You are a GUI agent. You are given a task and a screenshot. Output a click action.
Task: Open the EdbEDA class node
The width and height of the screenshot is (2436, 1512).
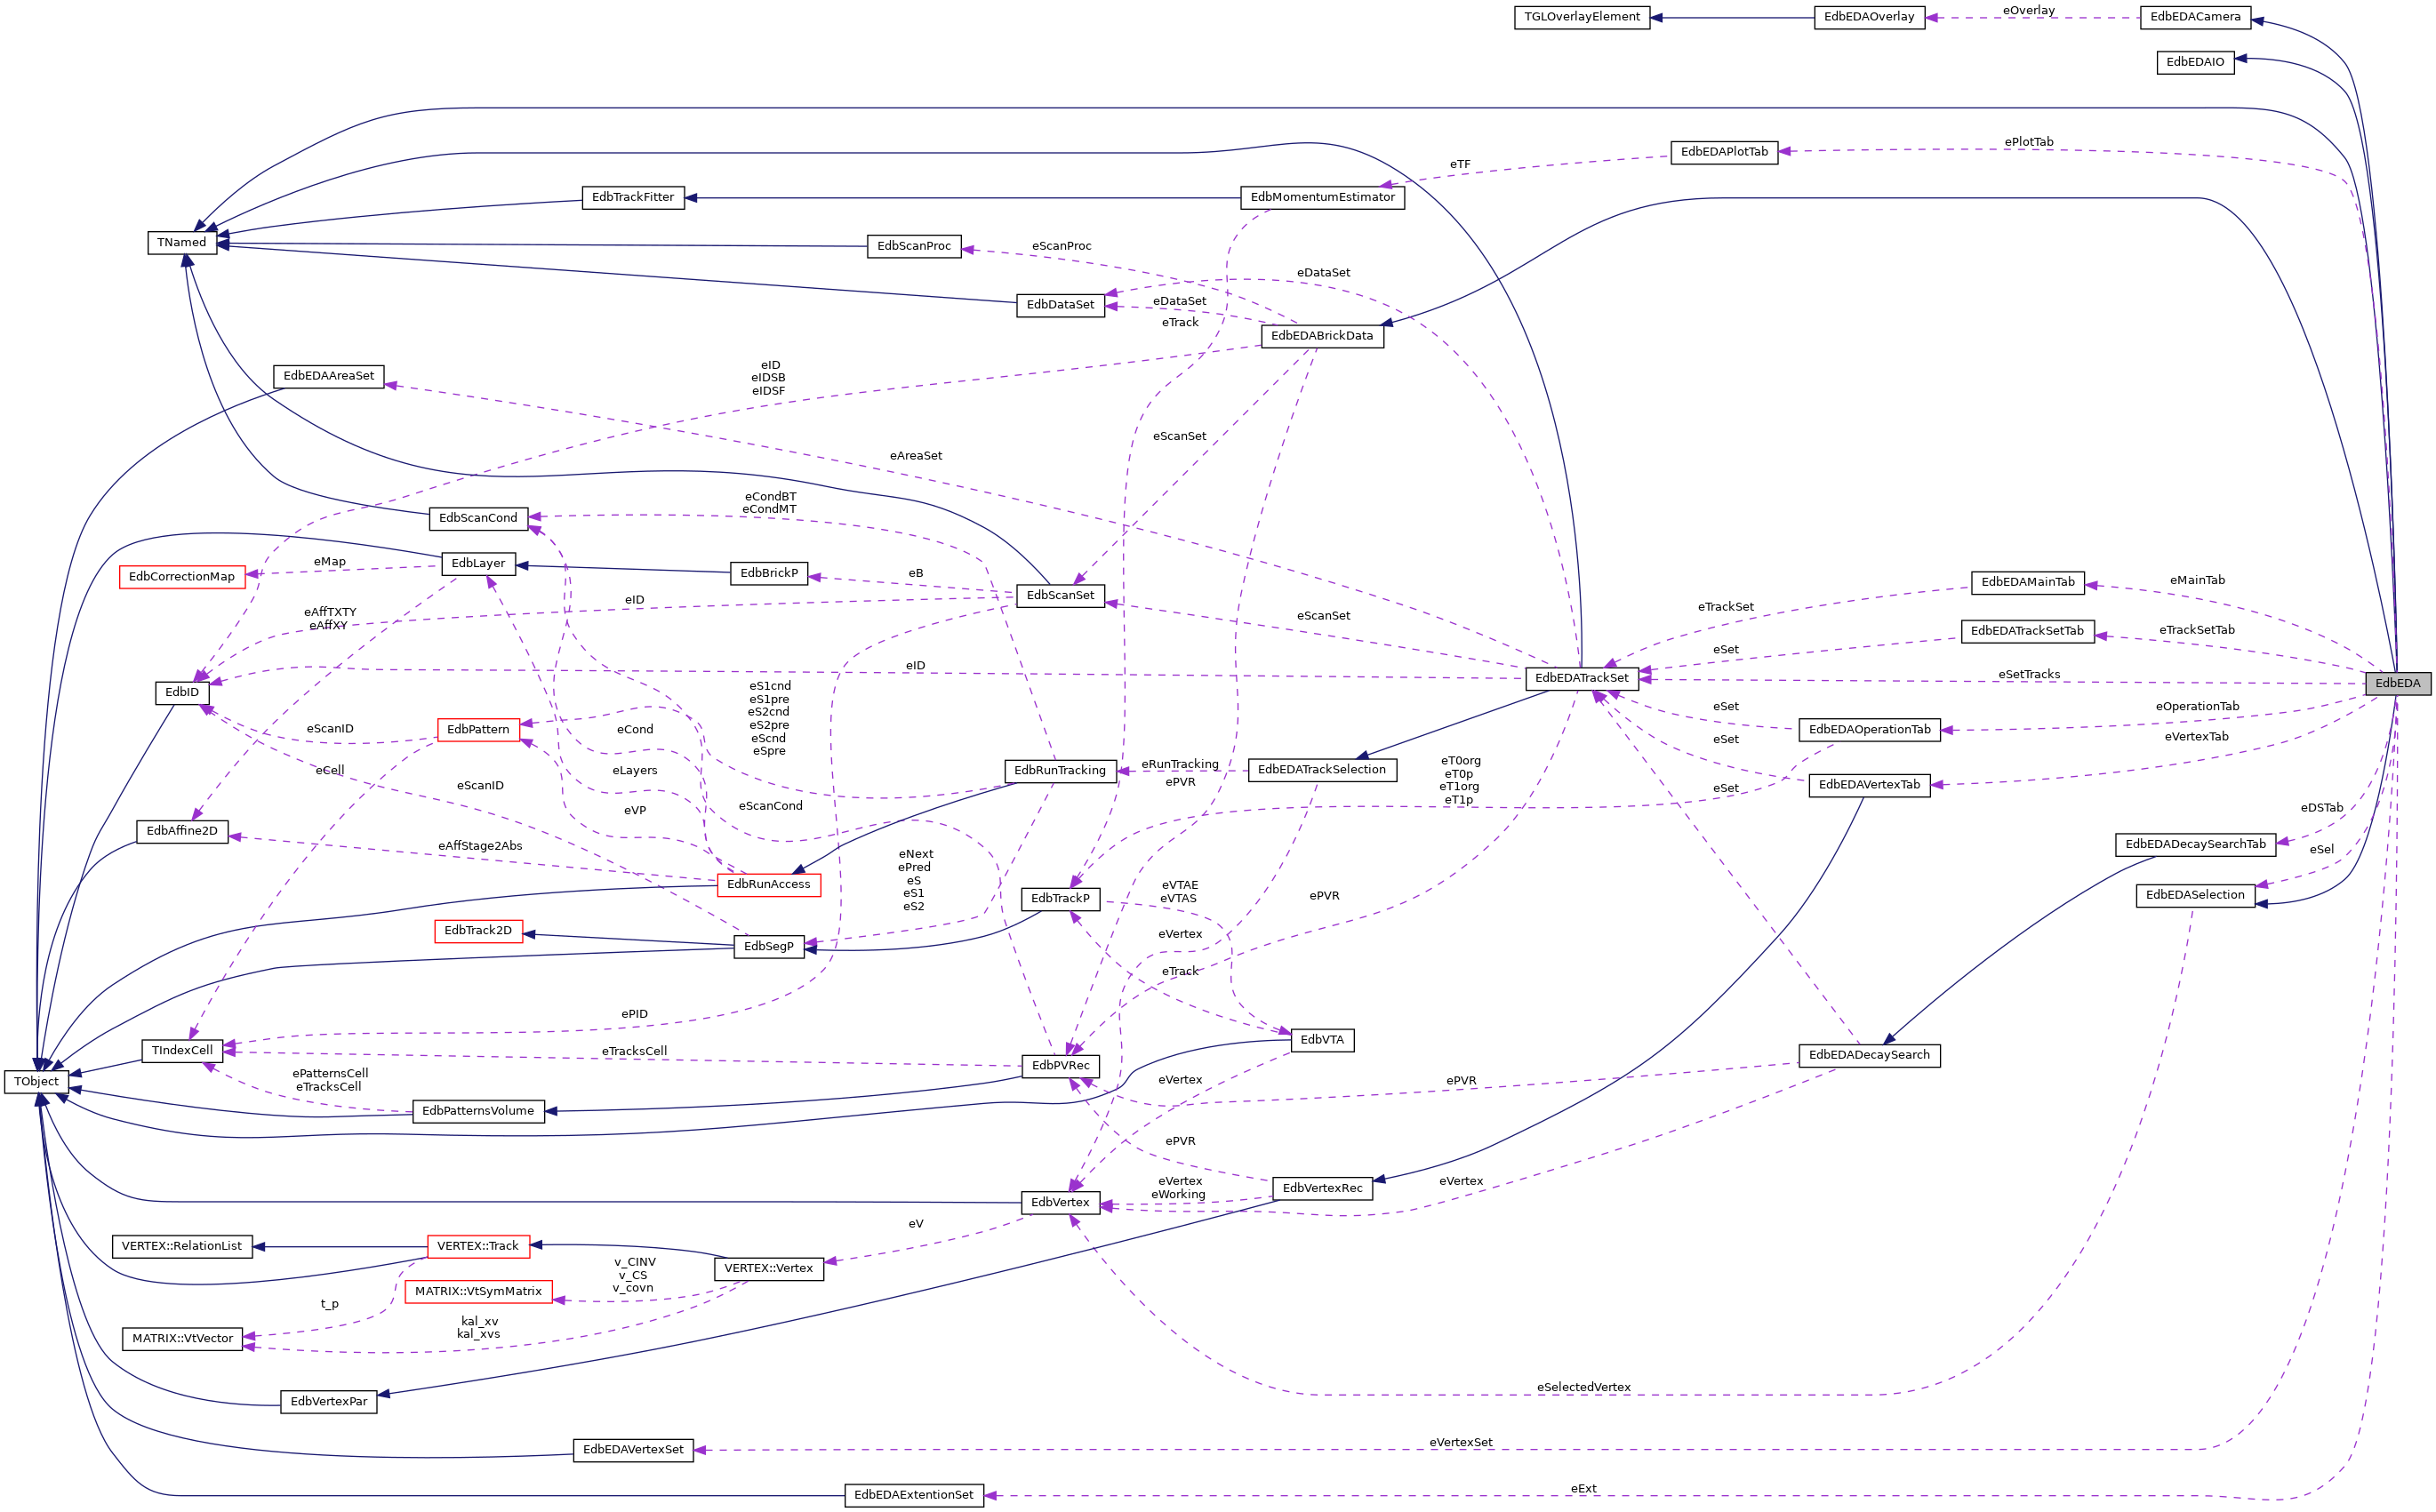(2398, 684)
